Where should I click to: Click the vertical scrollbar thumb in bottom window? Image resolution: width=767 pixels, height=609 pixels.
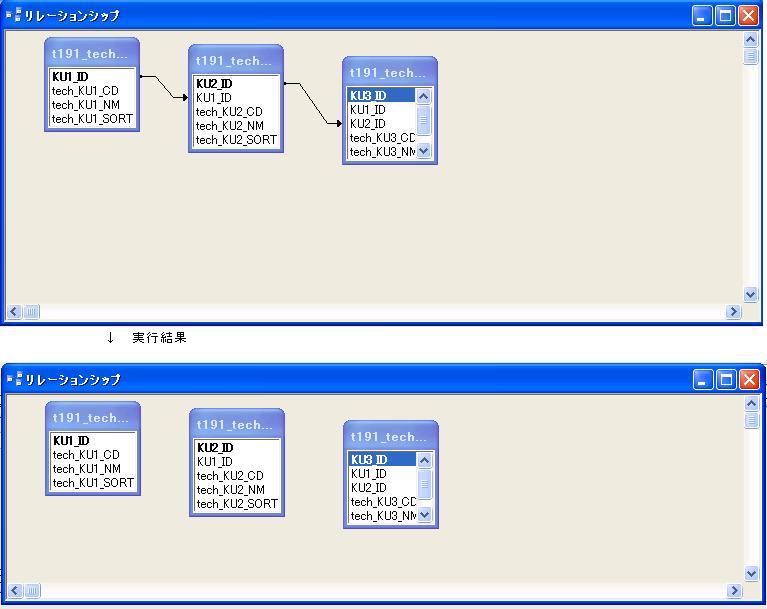pos(751,421)
